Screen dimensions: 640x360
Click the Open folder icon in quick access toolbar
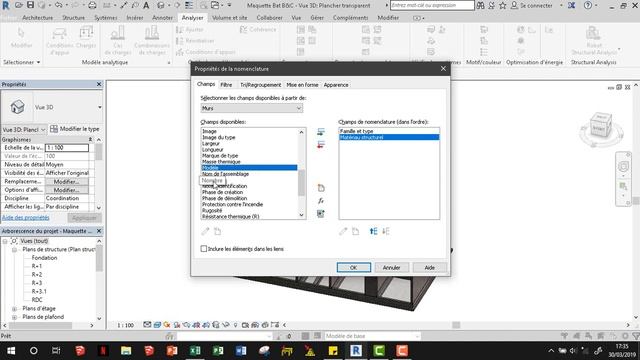click(19, 5)
